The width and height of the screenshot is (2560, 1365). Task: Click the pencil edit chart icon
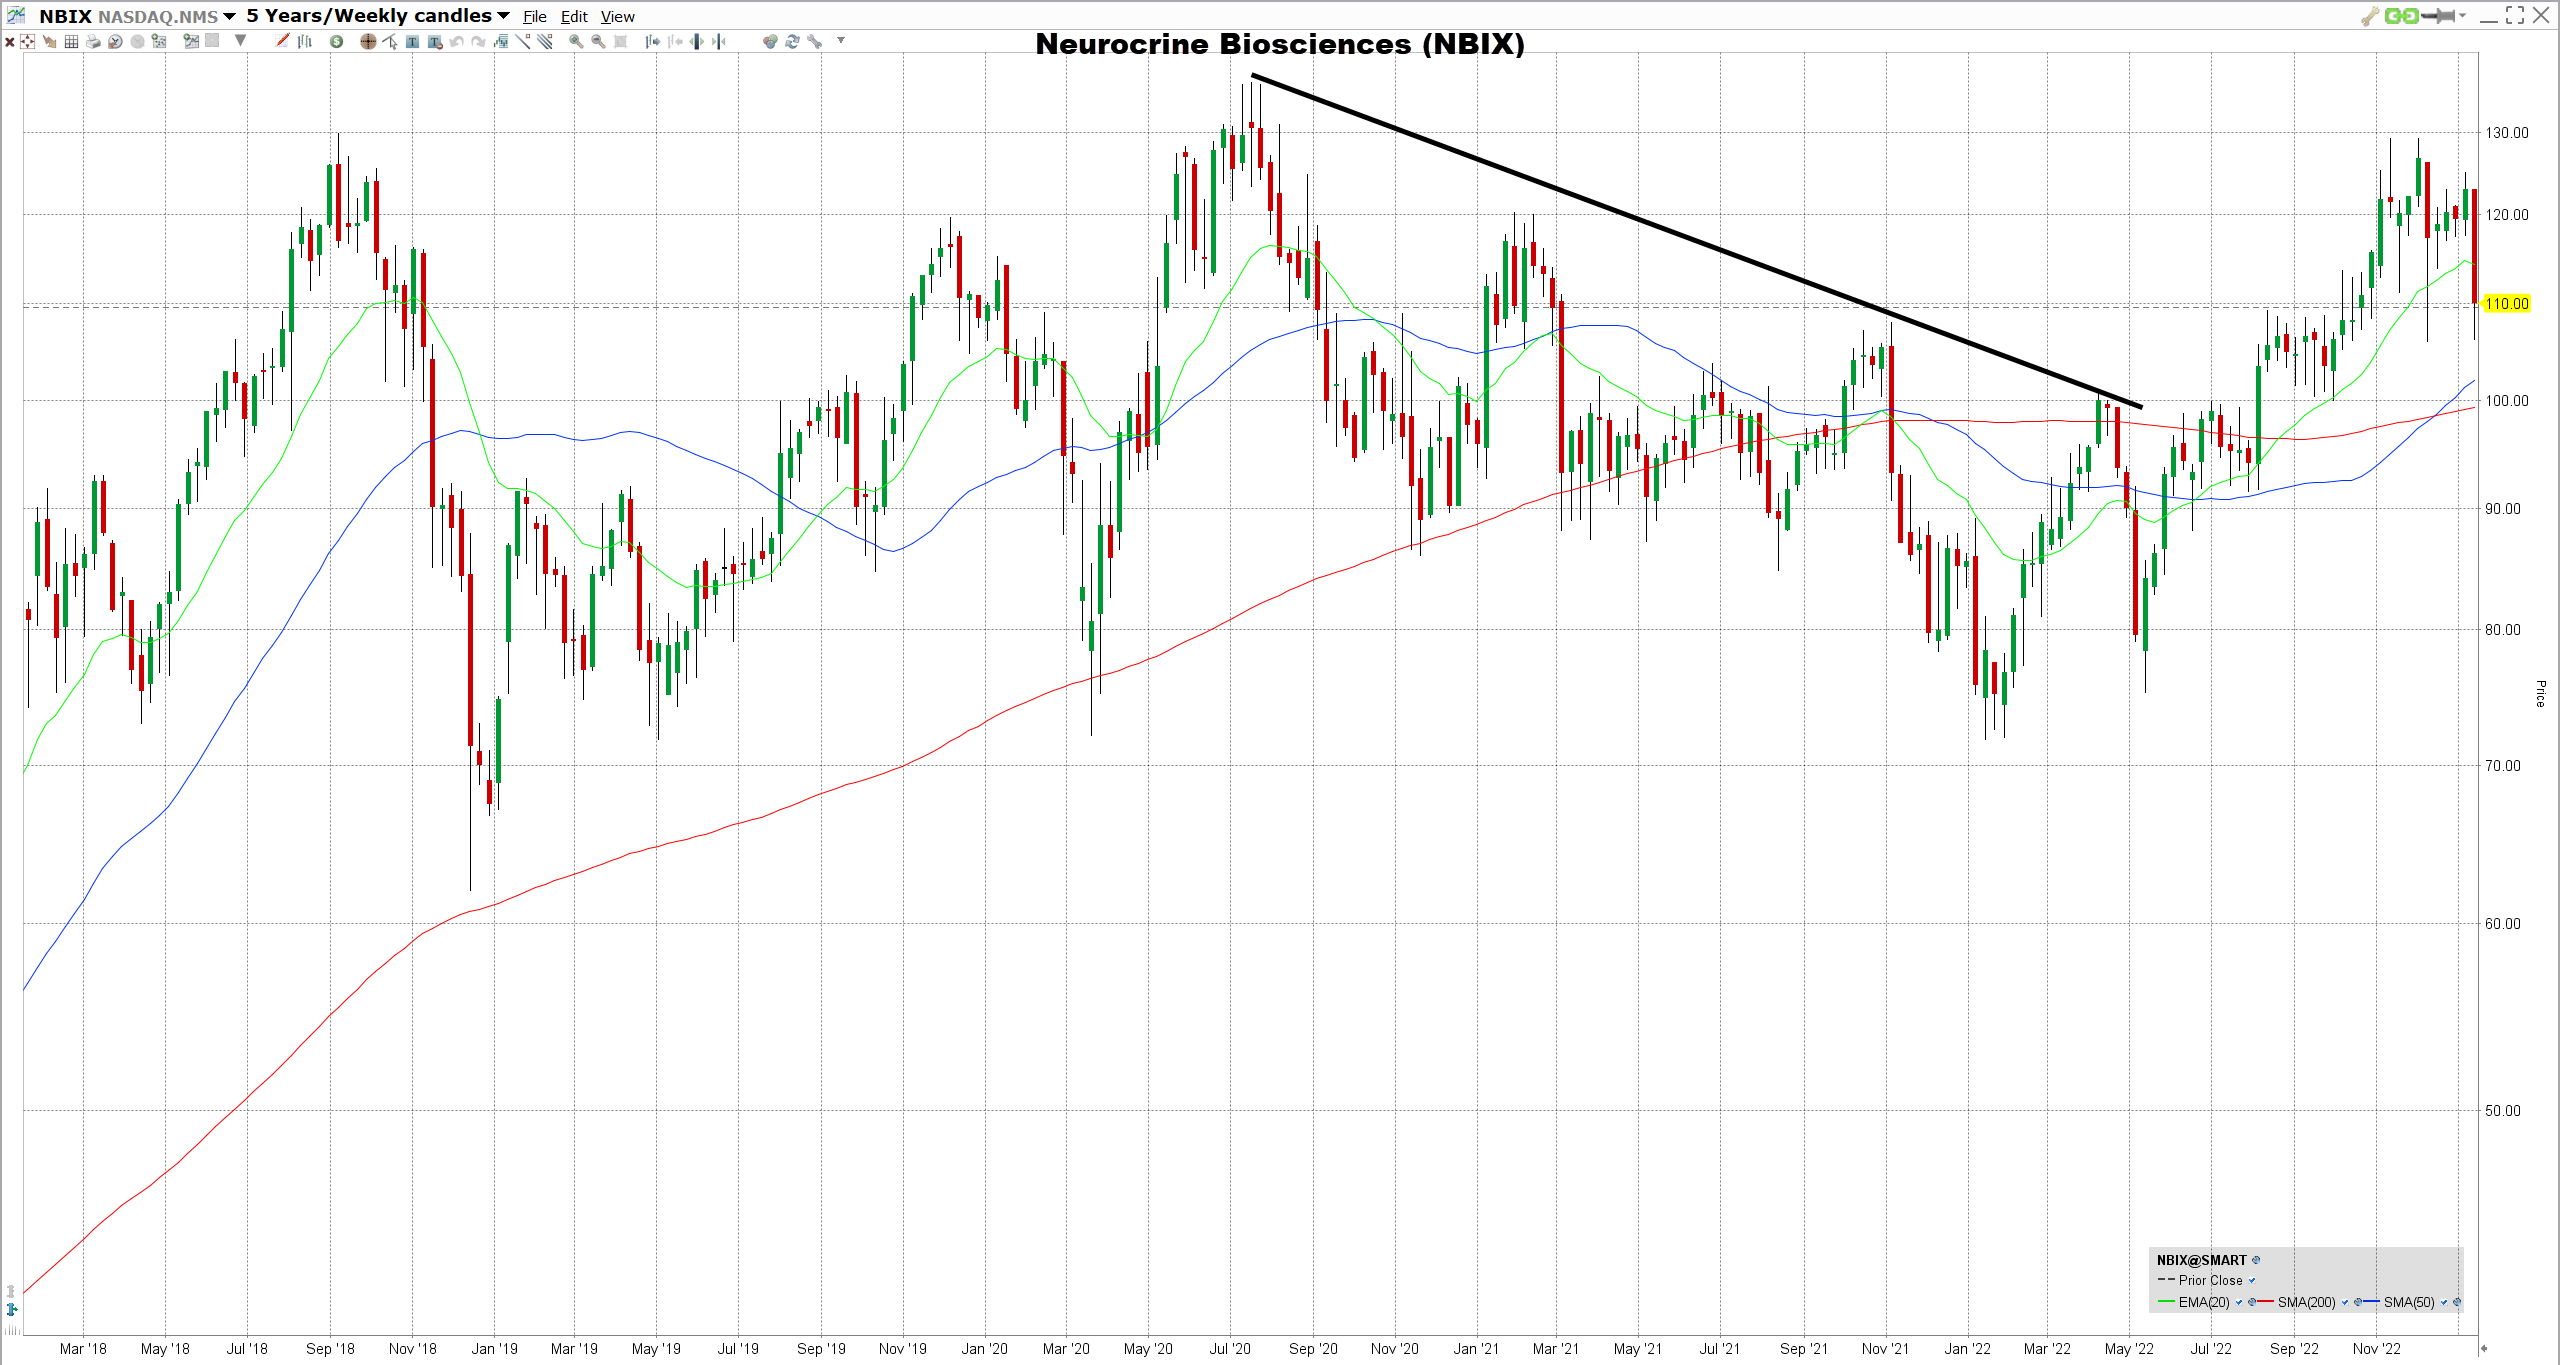(x=282, y=40)
